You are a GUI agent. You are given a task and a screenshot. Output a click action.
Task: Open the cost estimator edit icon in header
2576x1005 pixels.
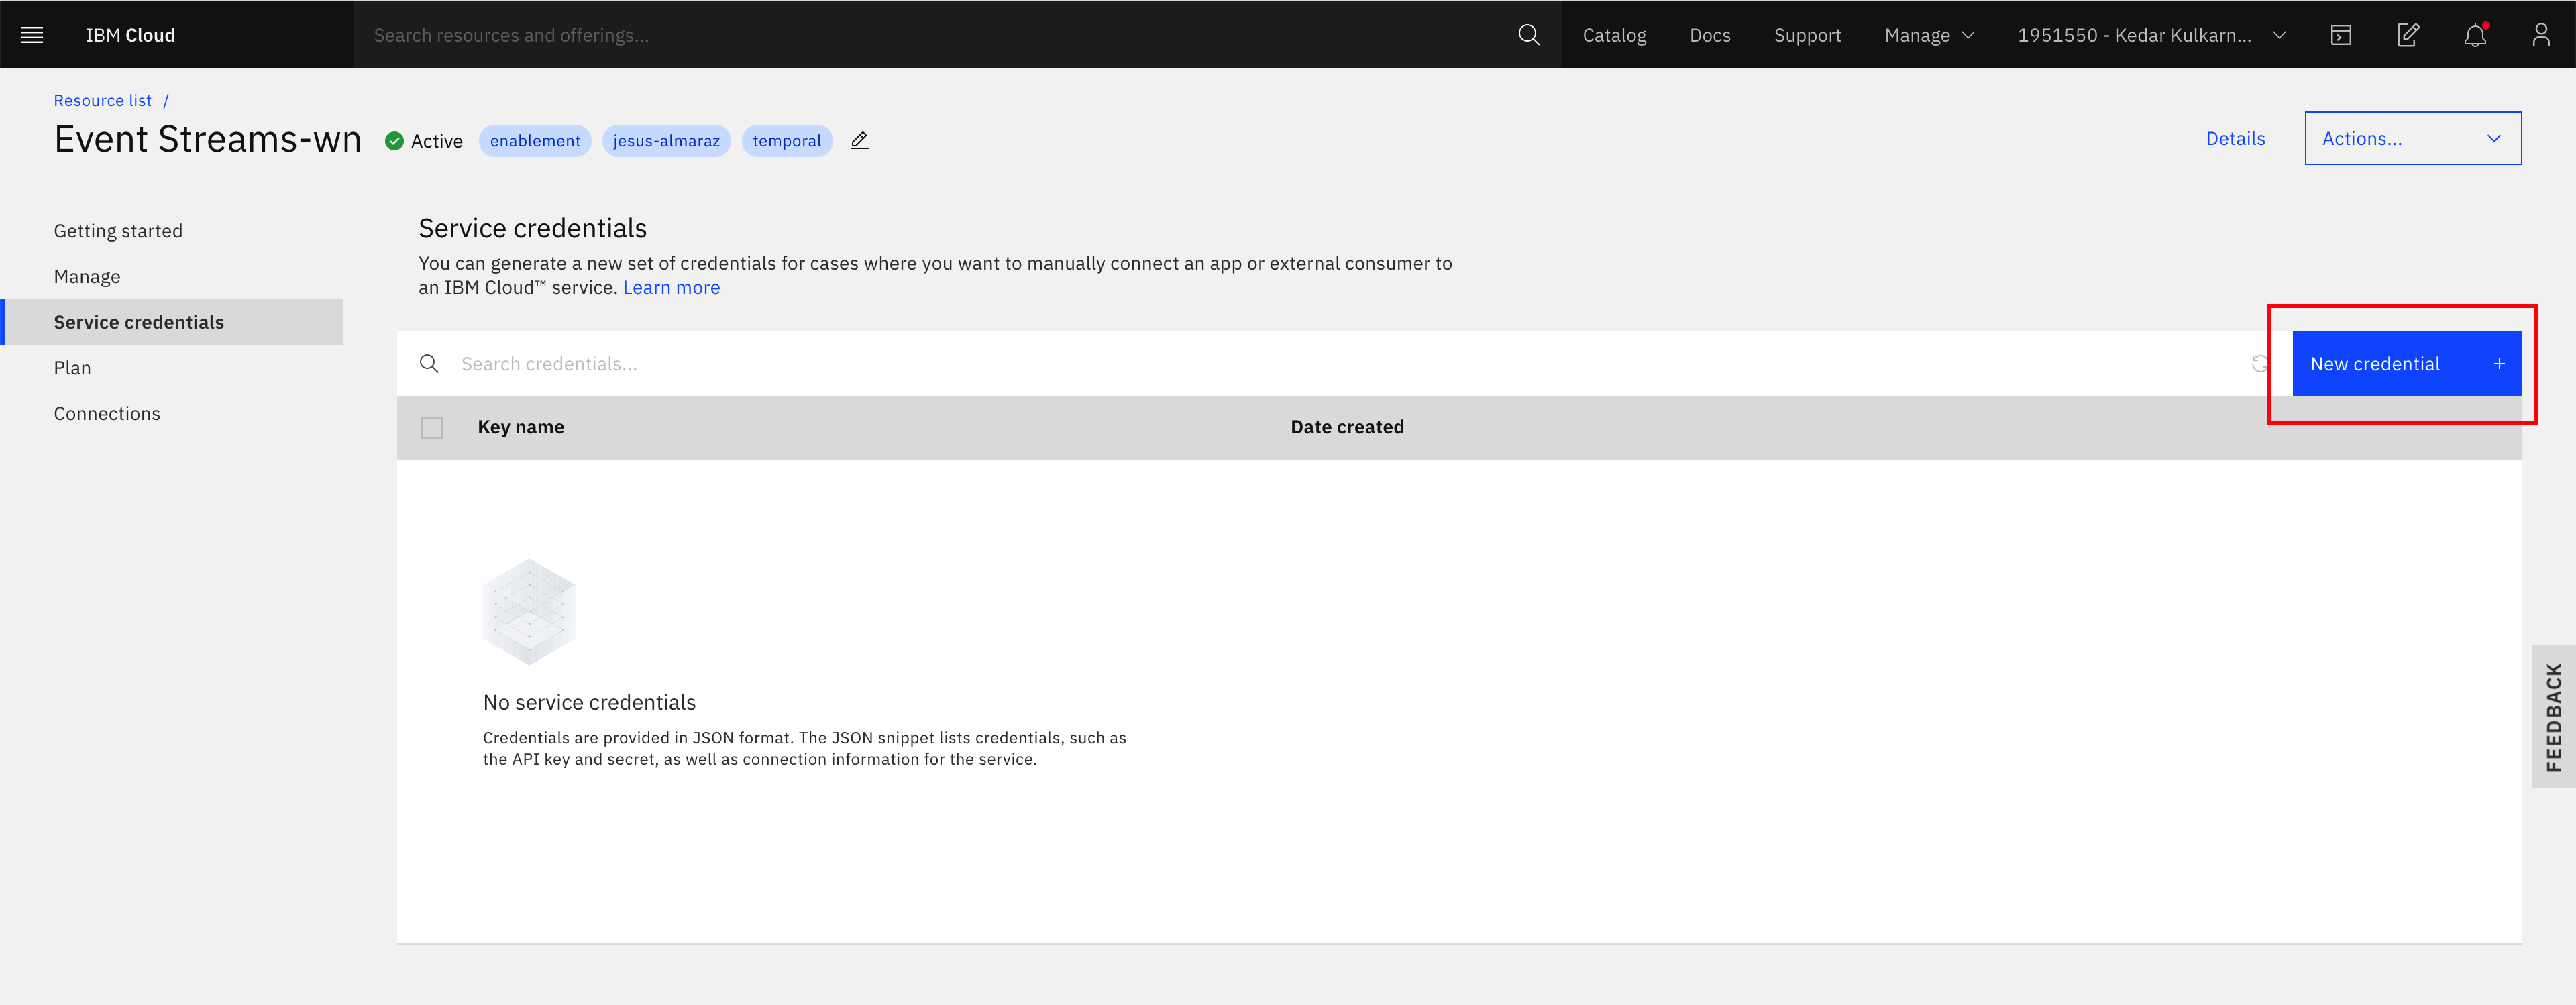pyautogui.click(x=2408, y=35)
